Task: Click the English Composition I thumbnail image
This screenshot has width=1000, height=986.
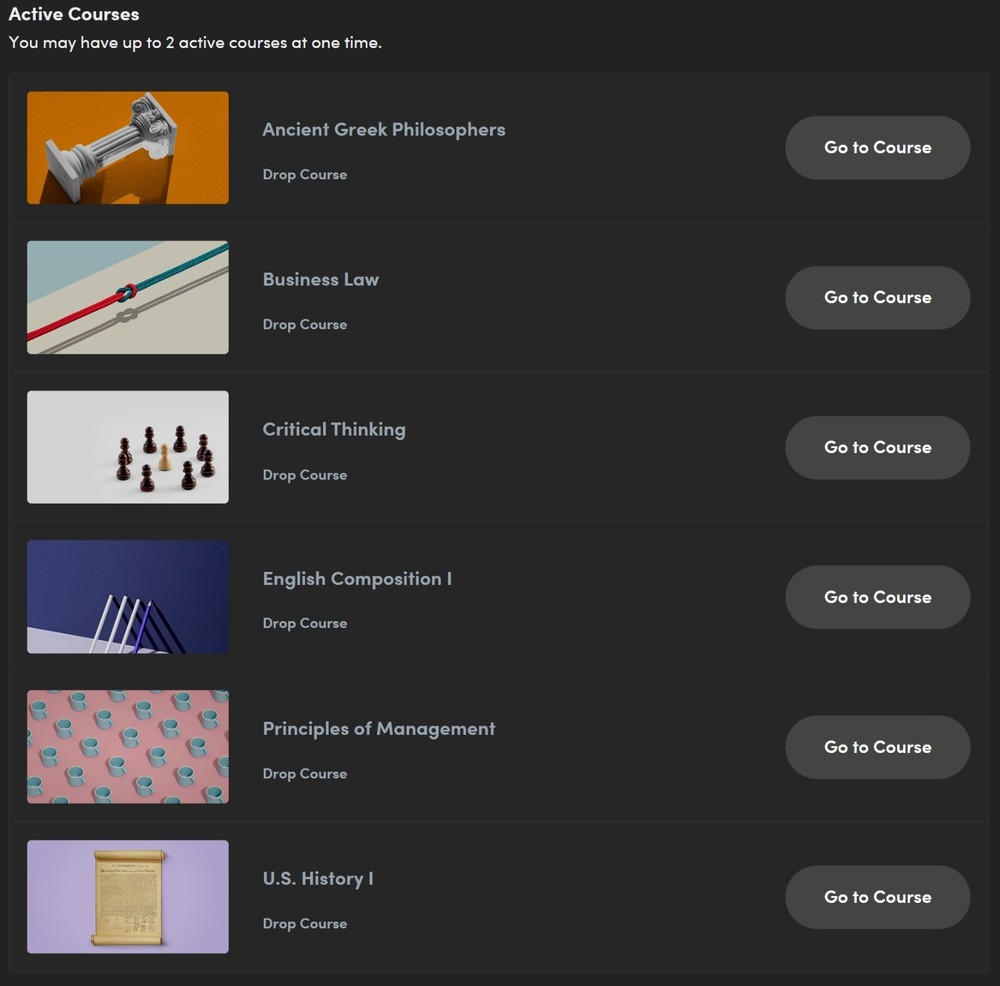Action: point(127,597)
